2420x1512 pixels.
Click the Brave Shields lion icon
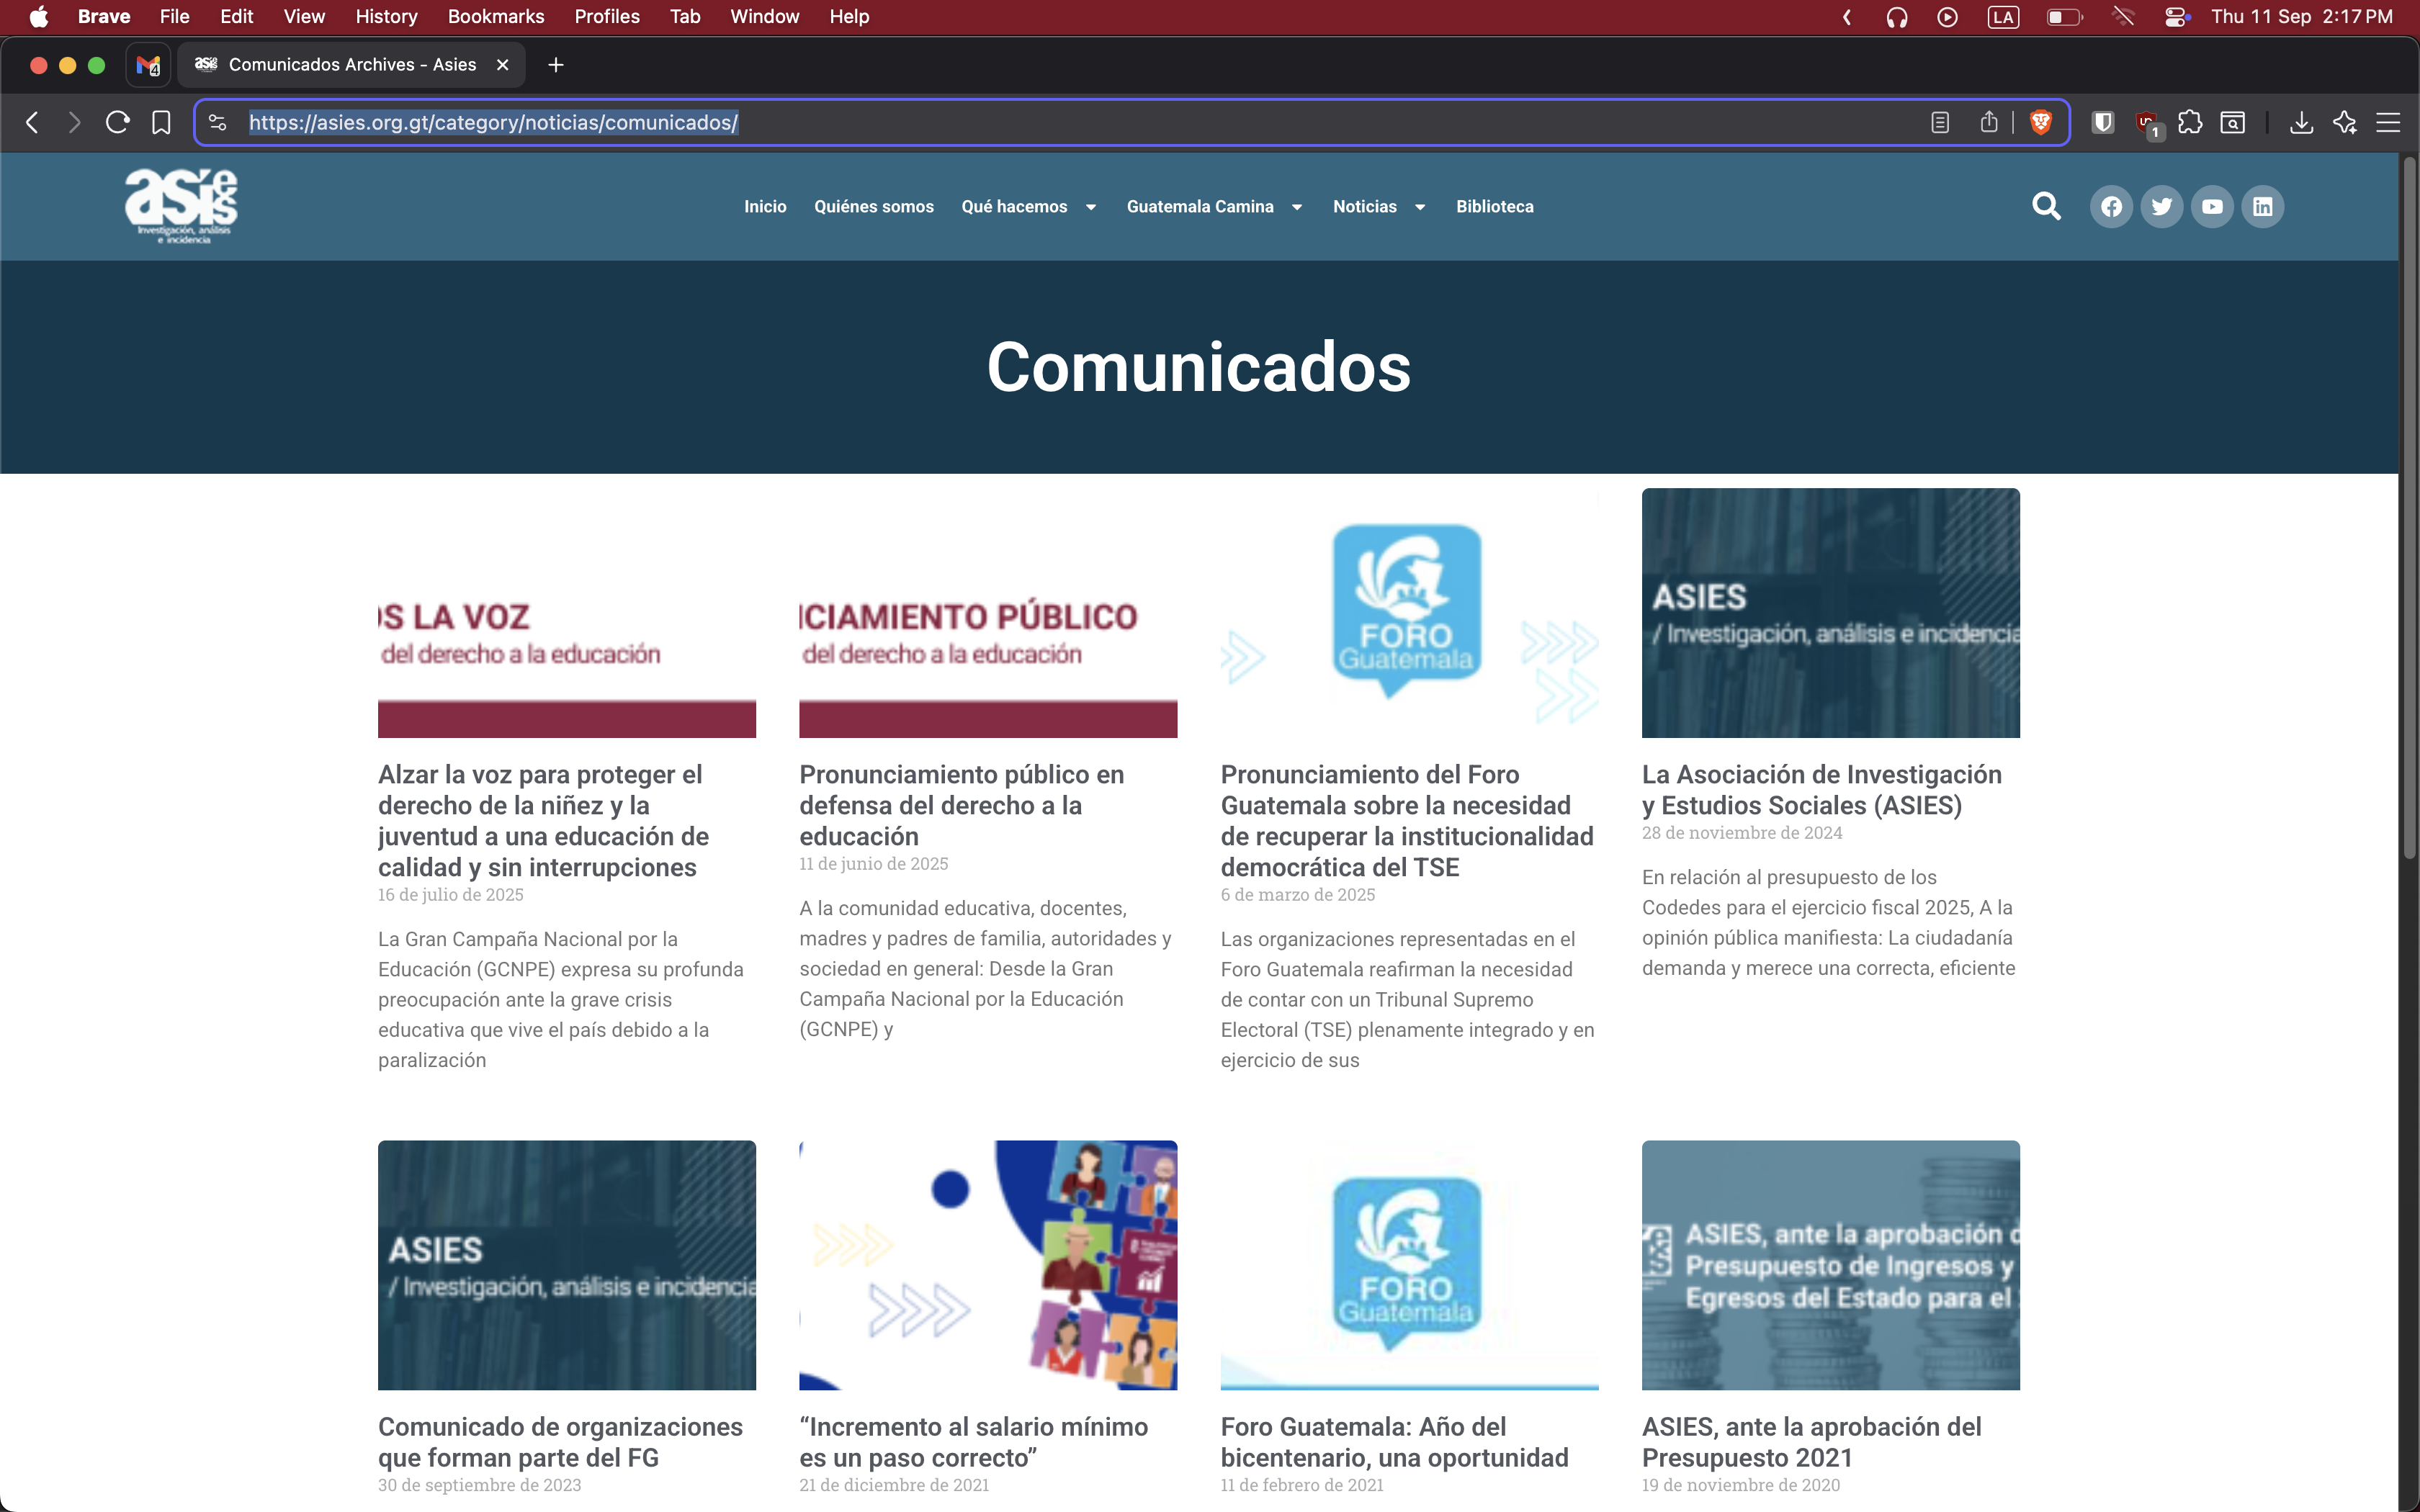tap(2041, 122)
